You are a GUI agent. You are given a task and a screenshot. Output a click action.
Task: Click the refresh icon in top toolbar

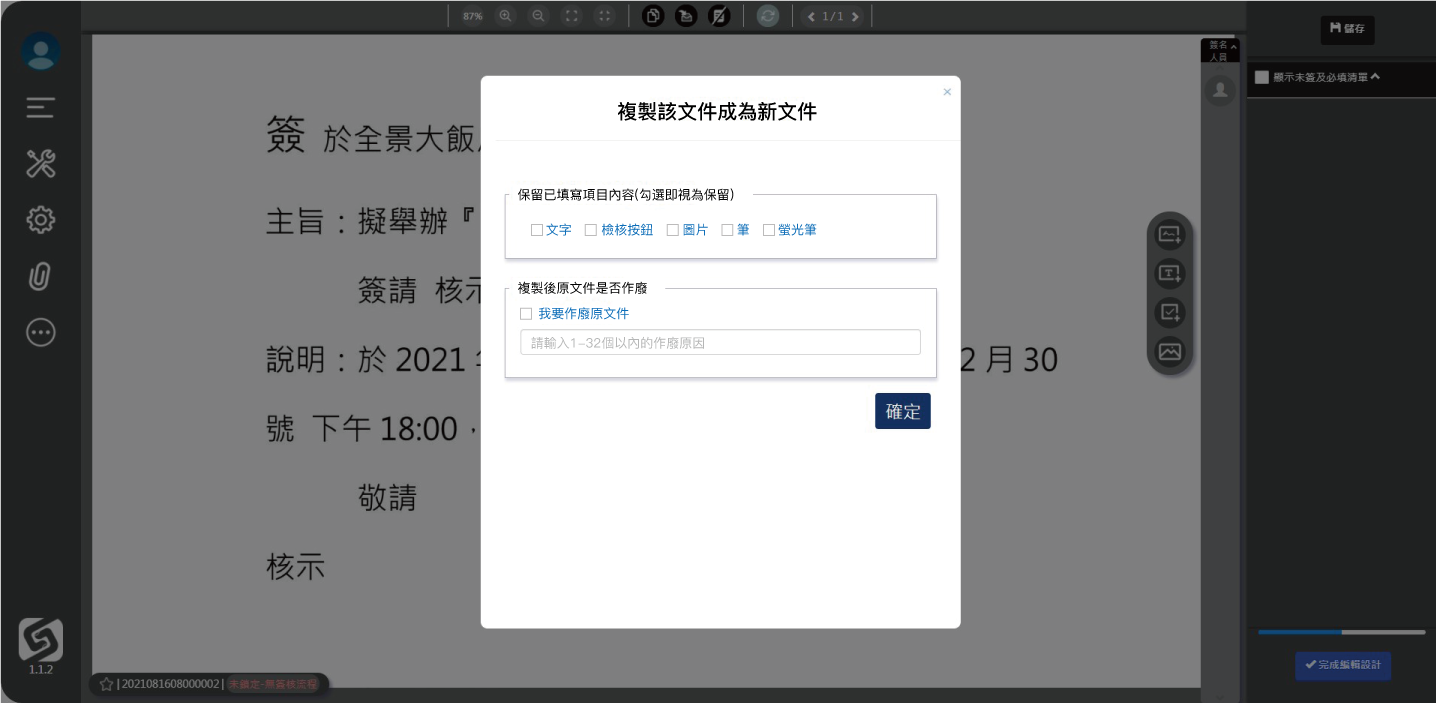pyautogui.click(x=767, y=16)
